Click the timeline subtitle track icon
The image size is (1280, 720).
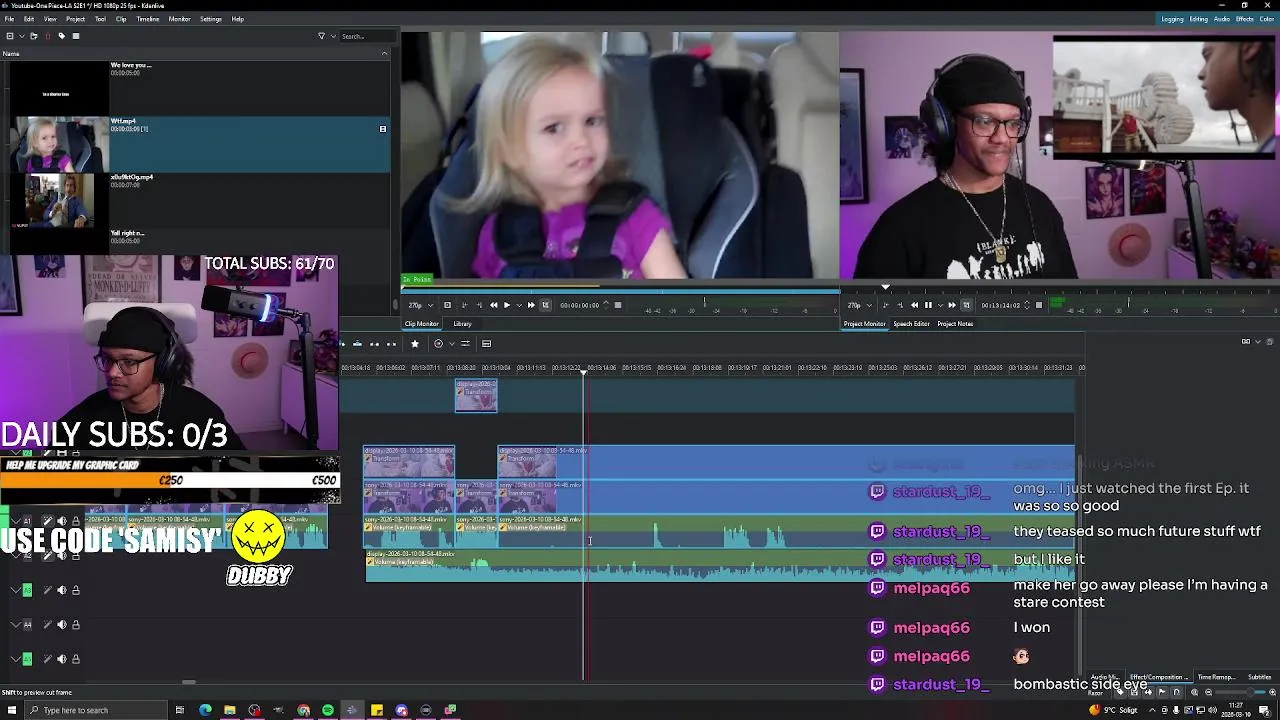[486, 344]
